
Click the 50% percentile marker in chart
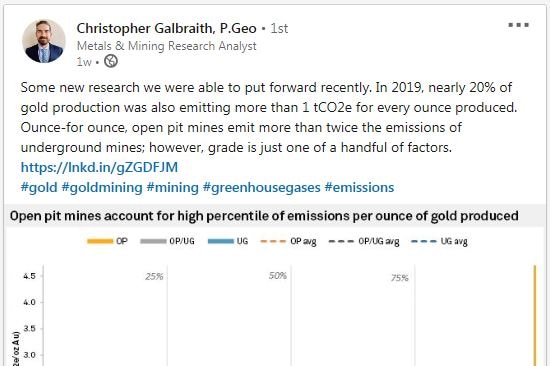click(278, 276)
